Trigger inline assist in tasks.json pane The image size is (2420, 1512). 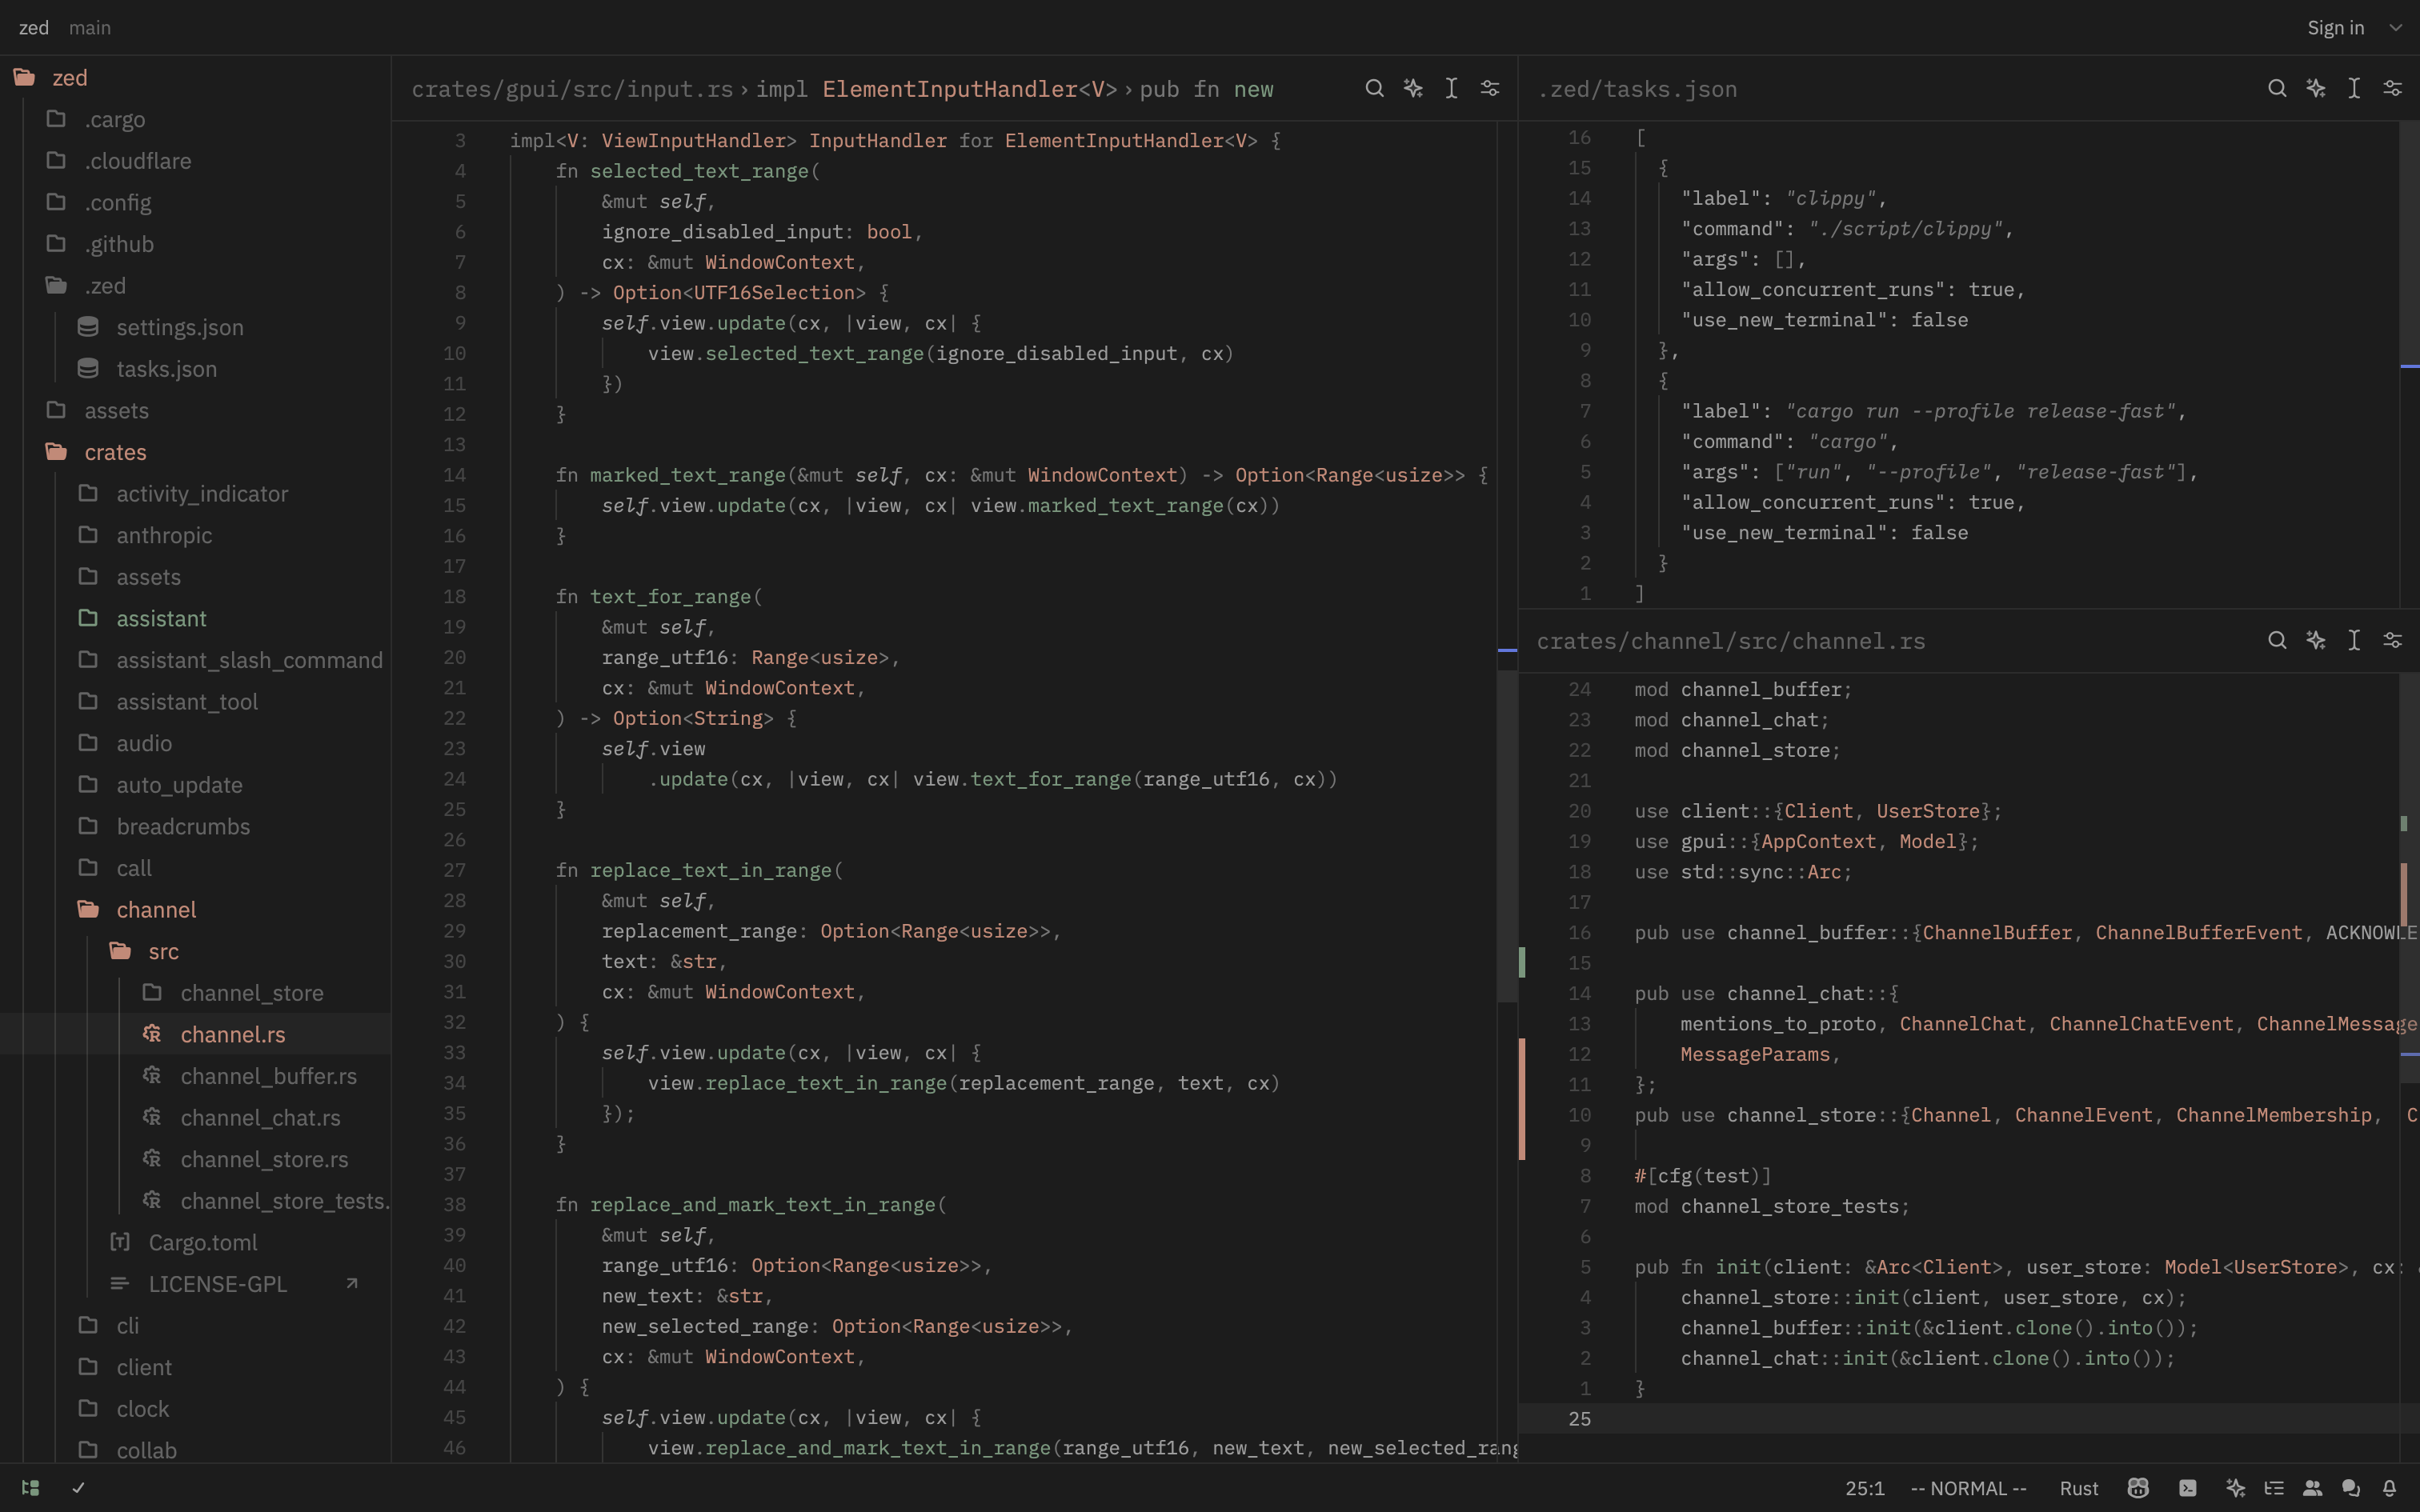point(2316,89)
